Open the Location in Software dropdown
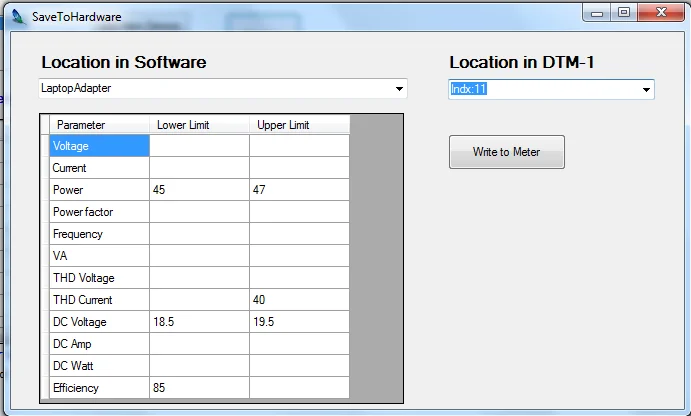The height and width of the screenshot is (416, 691). [399, 88]
